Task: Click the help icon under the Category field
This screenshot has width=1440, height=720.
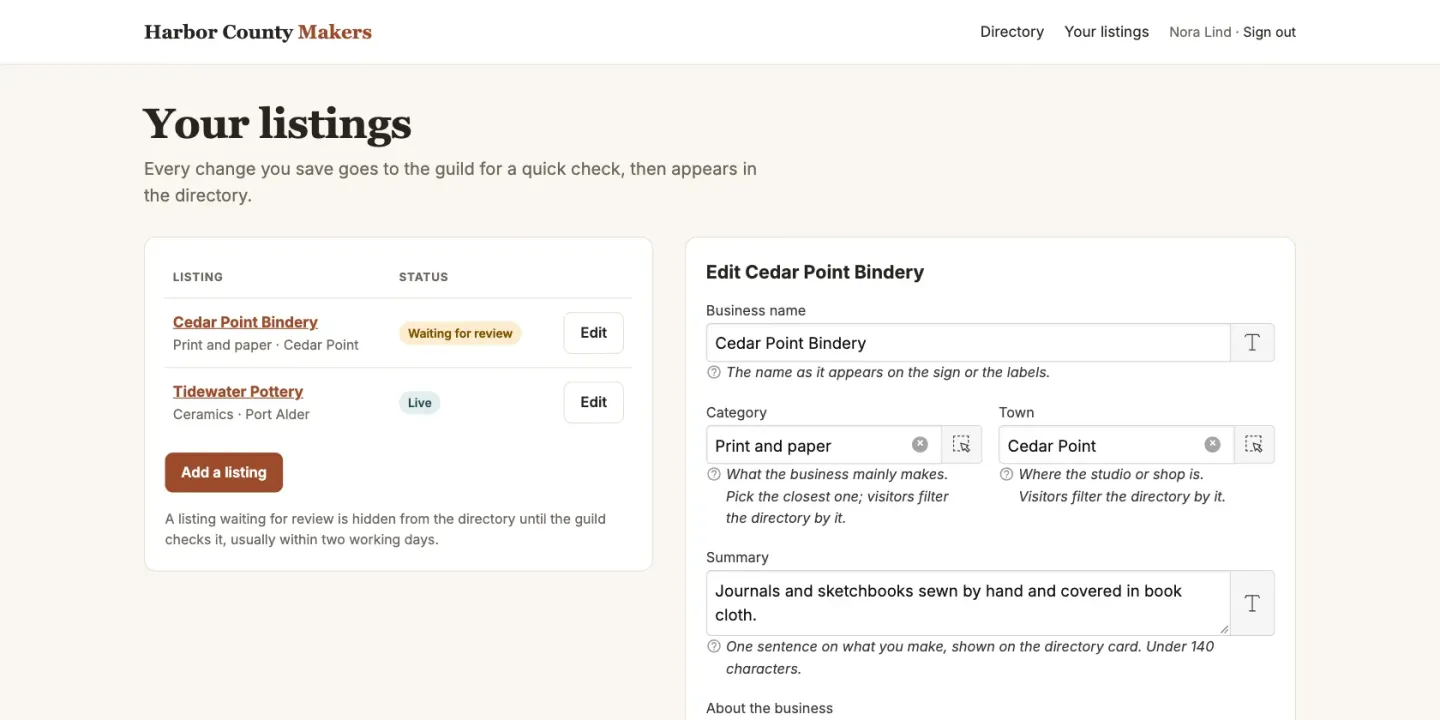Action: [714, 474]
